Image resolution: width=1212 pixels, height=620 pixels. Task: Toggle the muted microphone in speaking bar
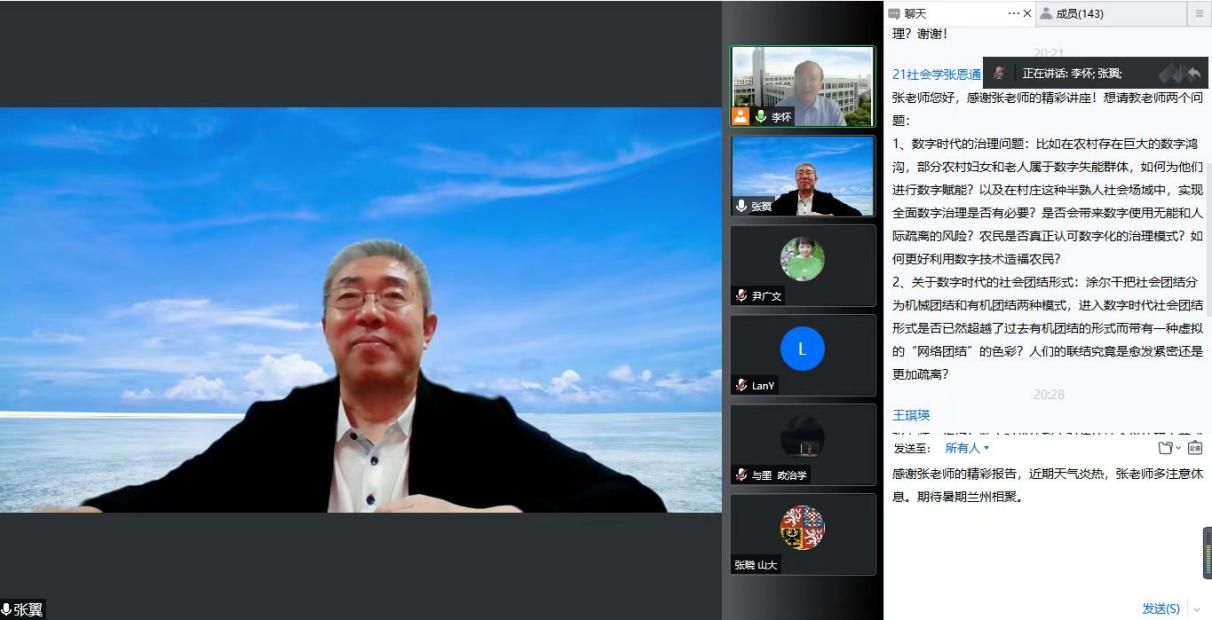(999, 73)
